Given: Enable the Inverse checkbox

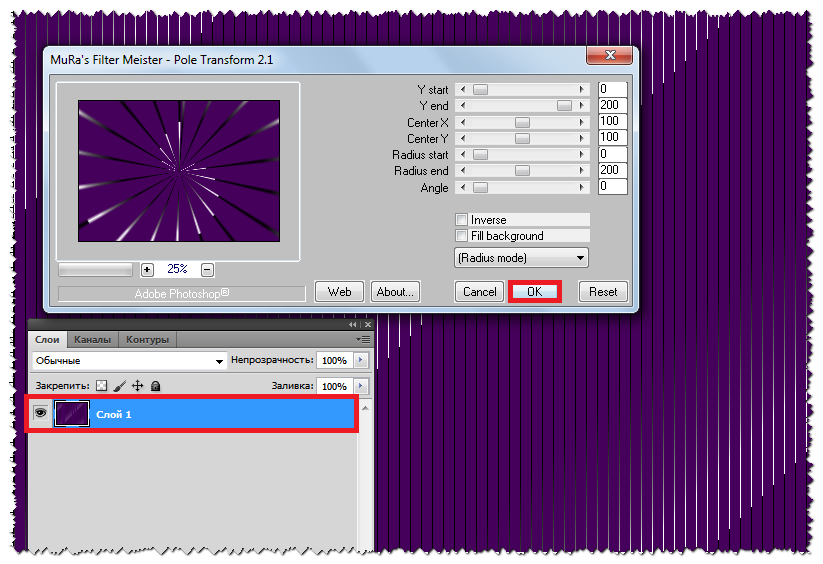Looking at the screenshot, I should (461, 219).
